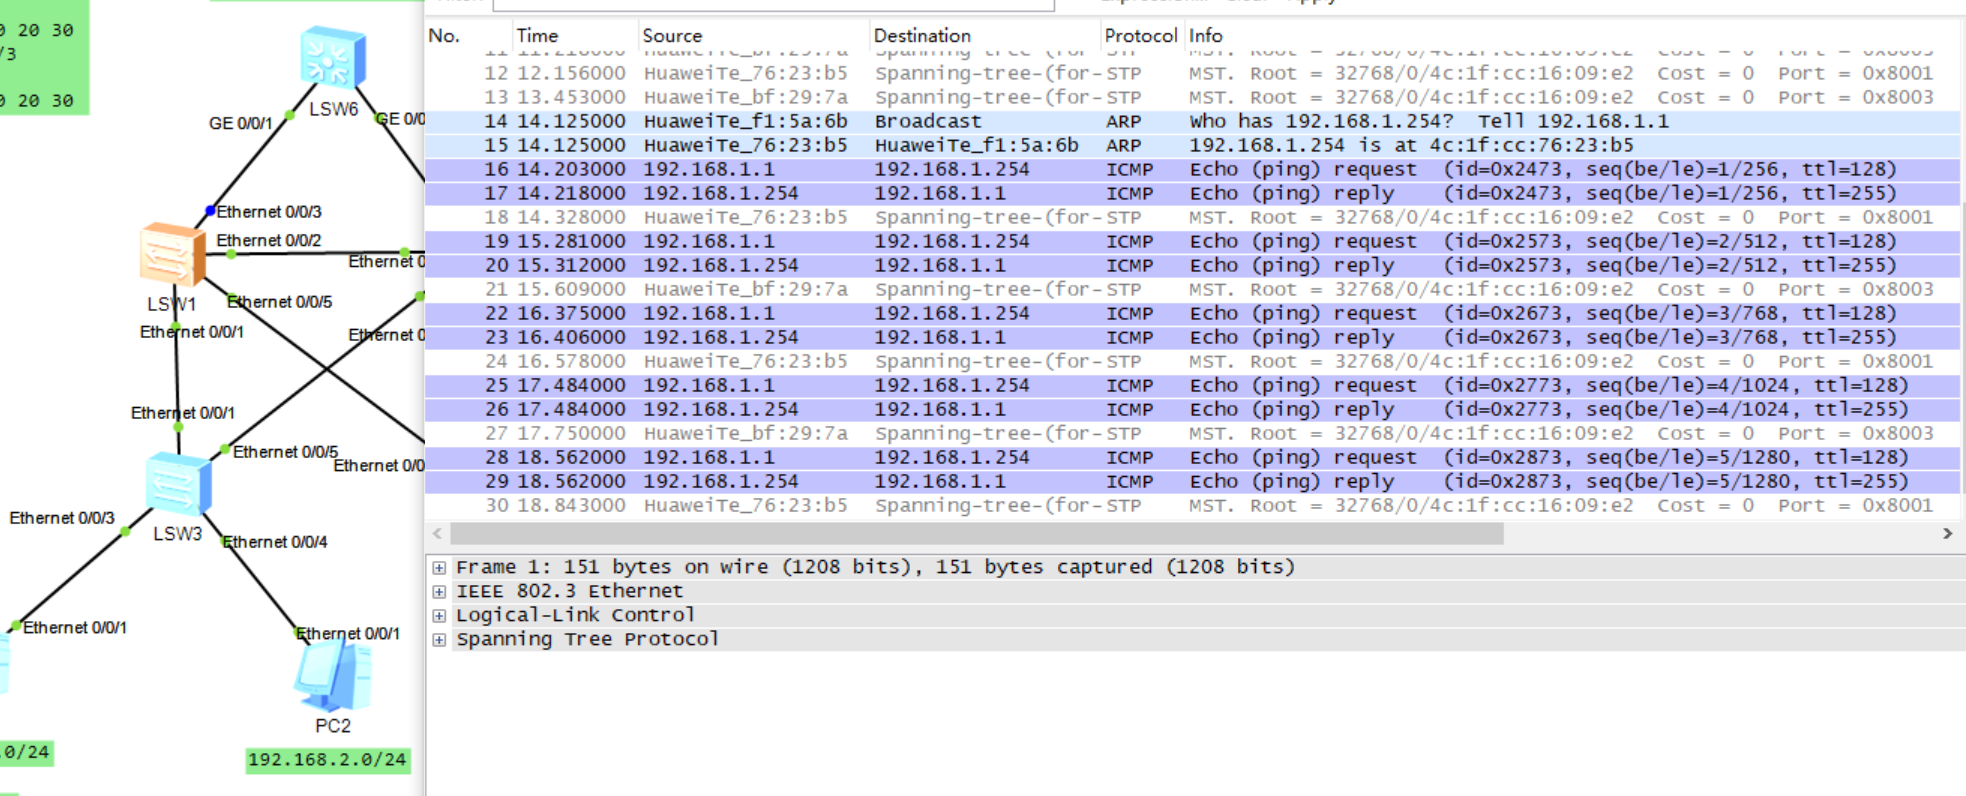This screenshot has width=1966, height=796.
Task: Click the Ethernet 0/0/2 label near LSW1
Action: 269,241
